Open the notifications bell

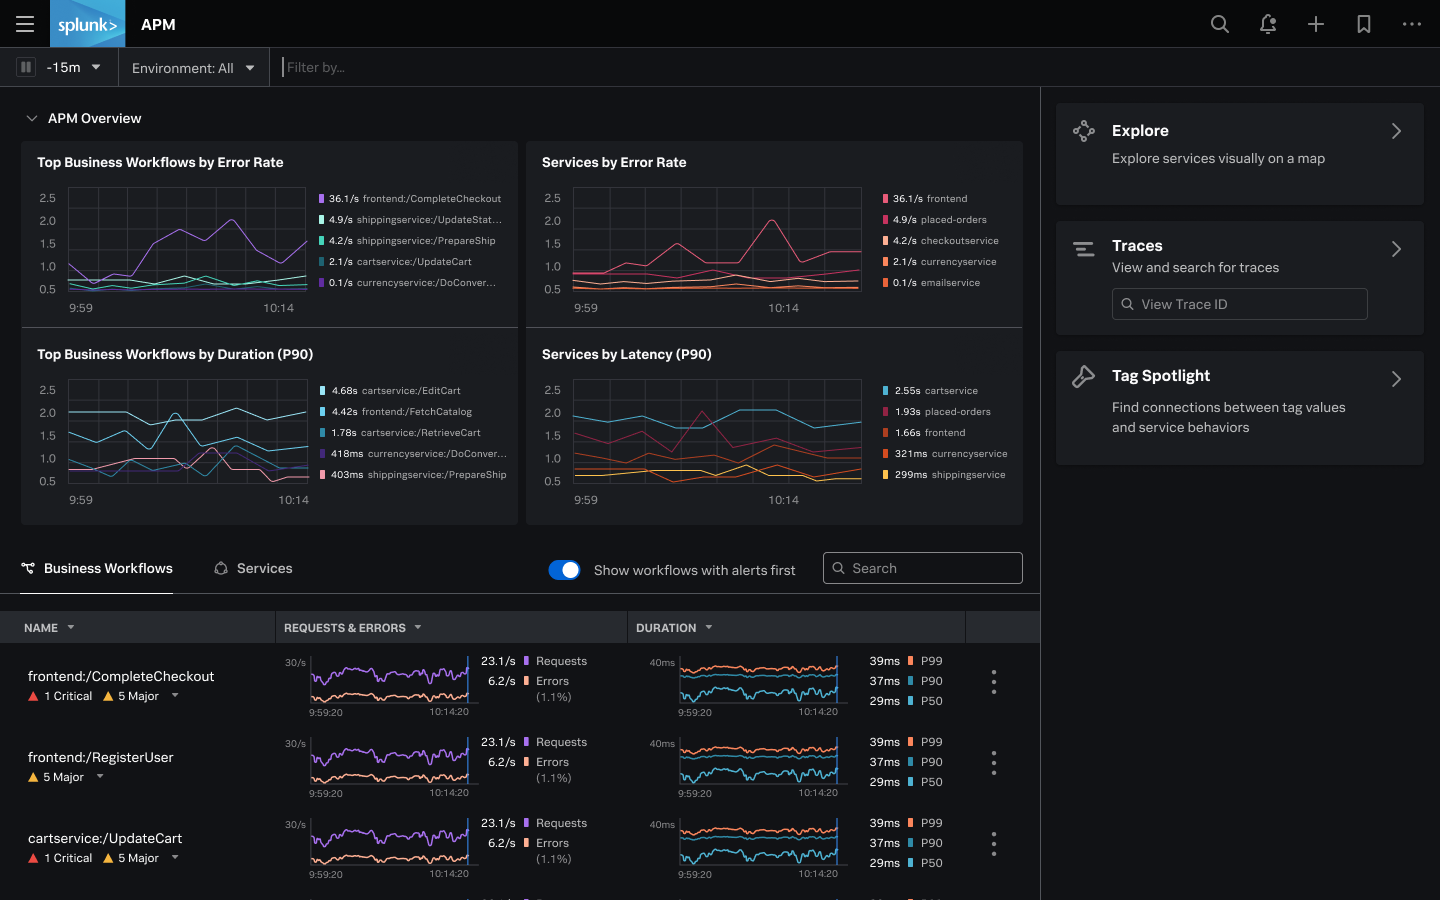click(1268, 23)
